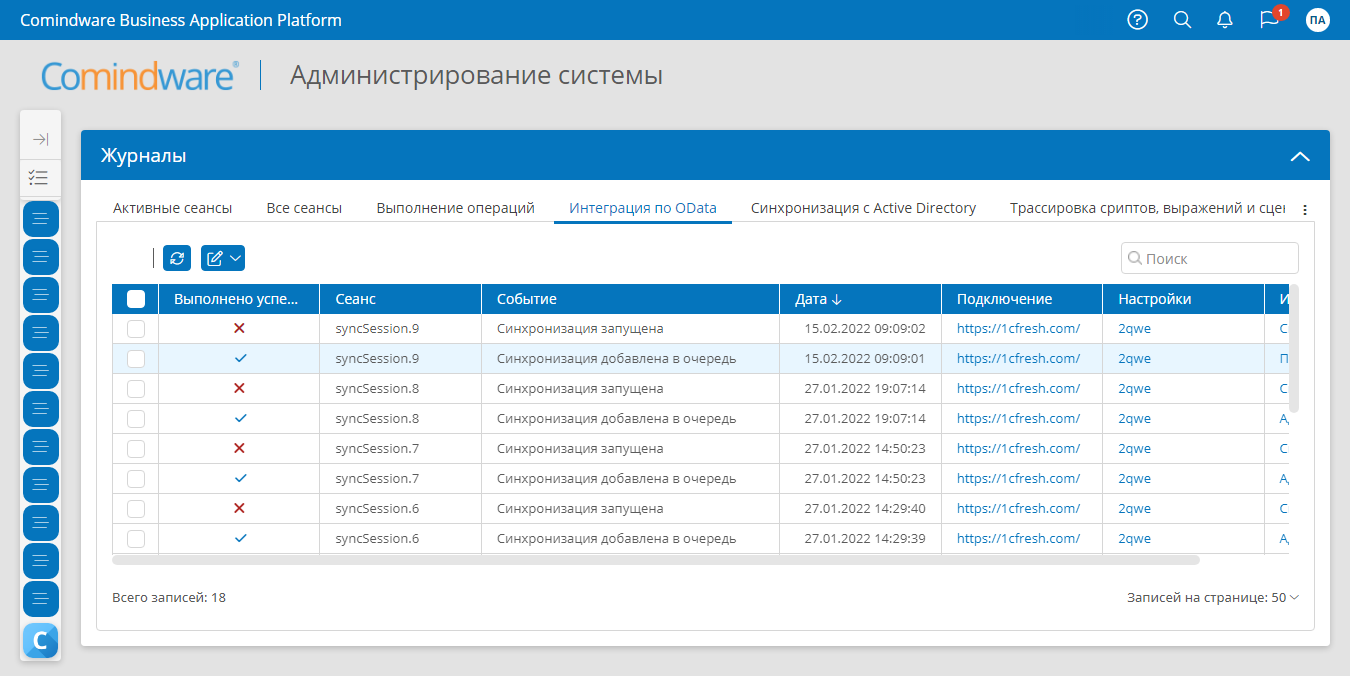Change Записей на странице: 50 dropdown
Viewport: 1350px width, 676px height.
(x=1213, y=597)
